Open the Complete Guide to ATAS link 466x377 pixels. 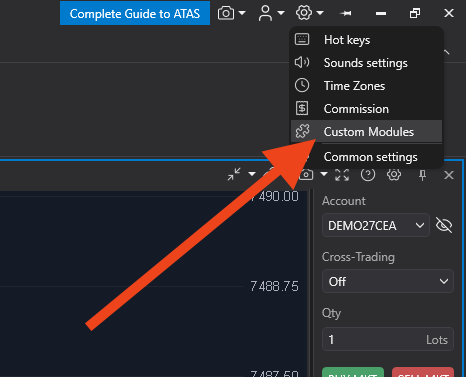[135, 13]
